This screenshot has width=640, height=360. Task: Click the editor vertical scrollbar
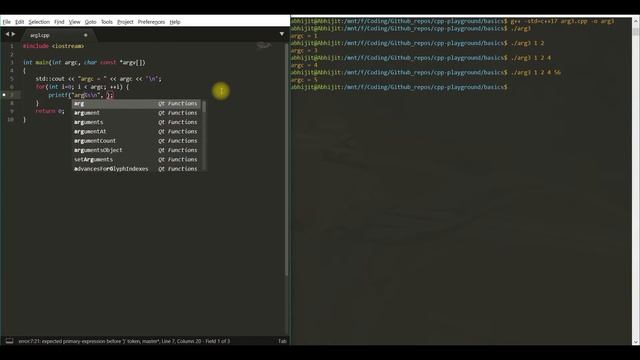pyautogui.click(x=287, y=159)
